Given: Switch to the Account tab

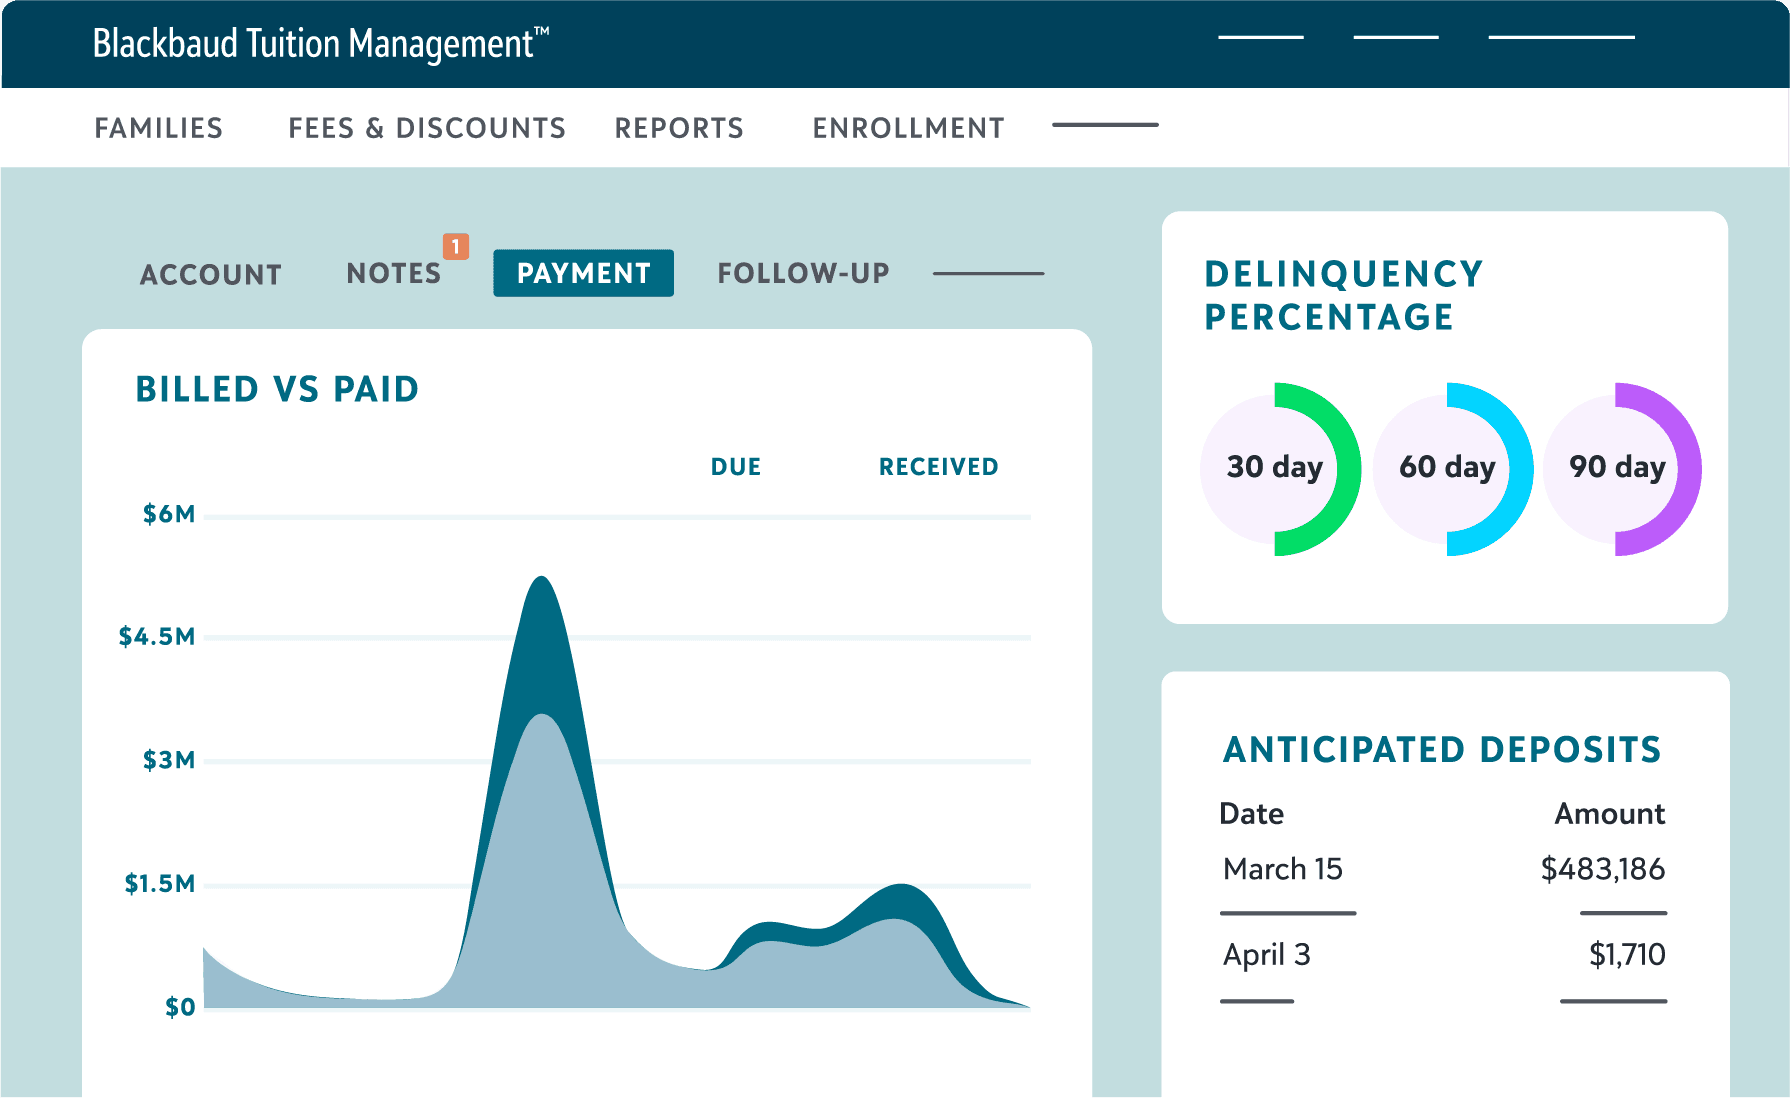Looking at the screenshot, I should [210, 273].
